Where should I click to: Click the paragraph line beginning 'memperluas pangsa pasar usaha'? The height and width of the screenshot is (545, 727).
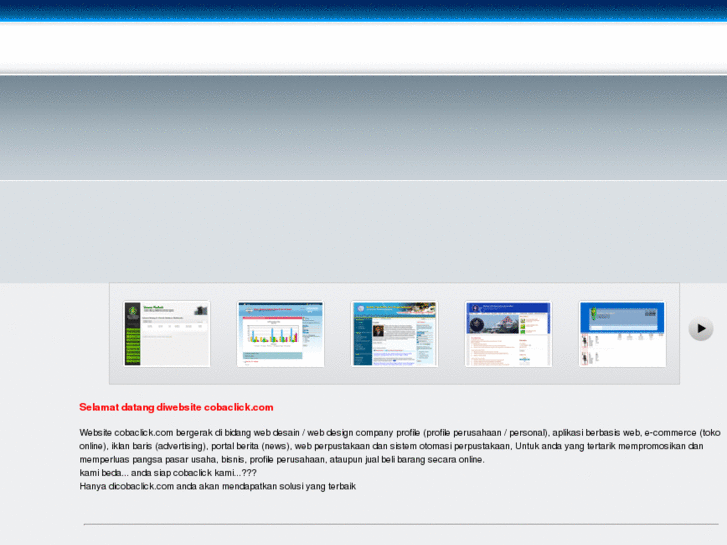pos(282,460)
